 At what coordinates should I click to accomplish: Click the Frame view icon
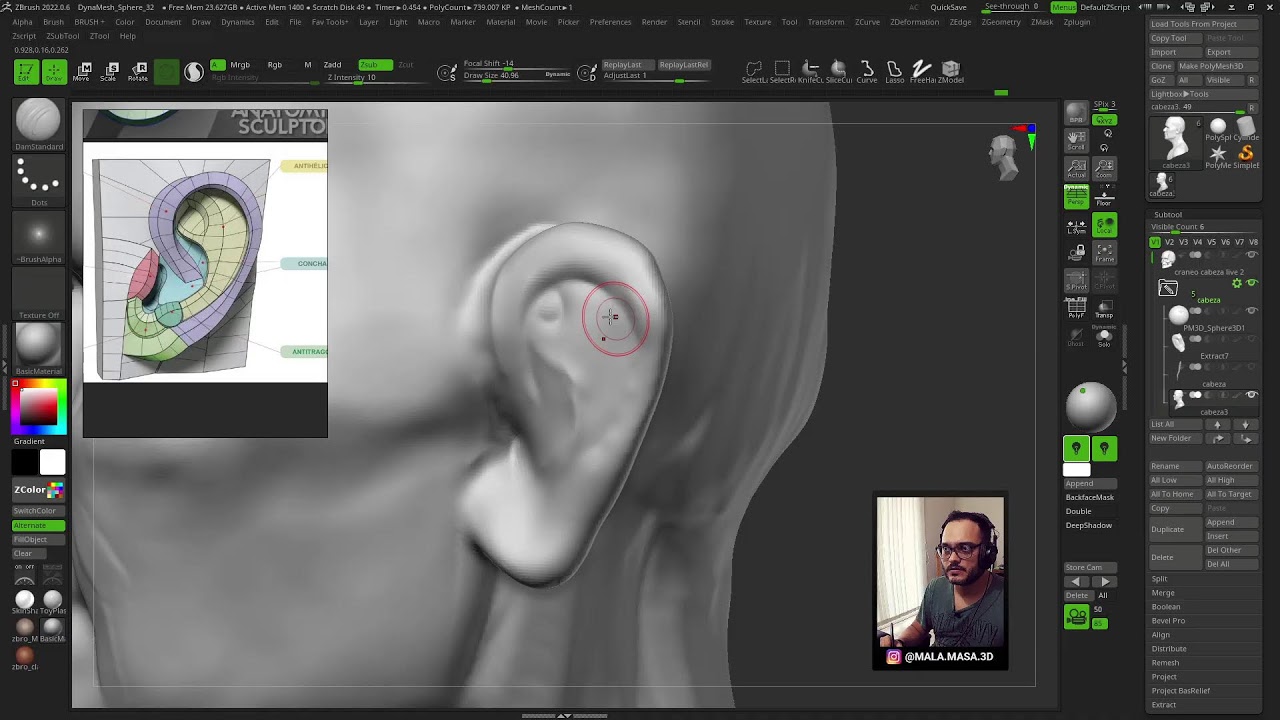(1104, 253)
